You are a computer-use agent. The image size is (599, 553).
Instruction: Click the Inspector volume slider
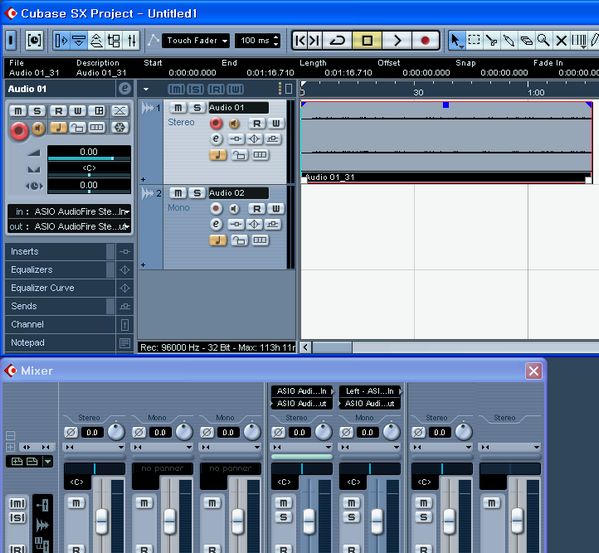coord(89,158)
